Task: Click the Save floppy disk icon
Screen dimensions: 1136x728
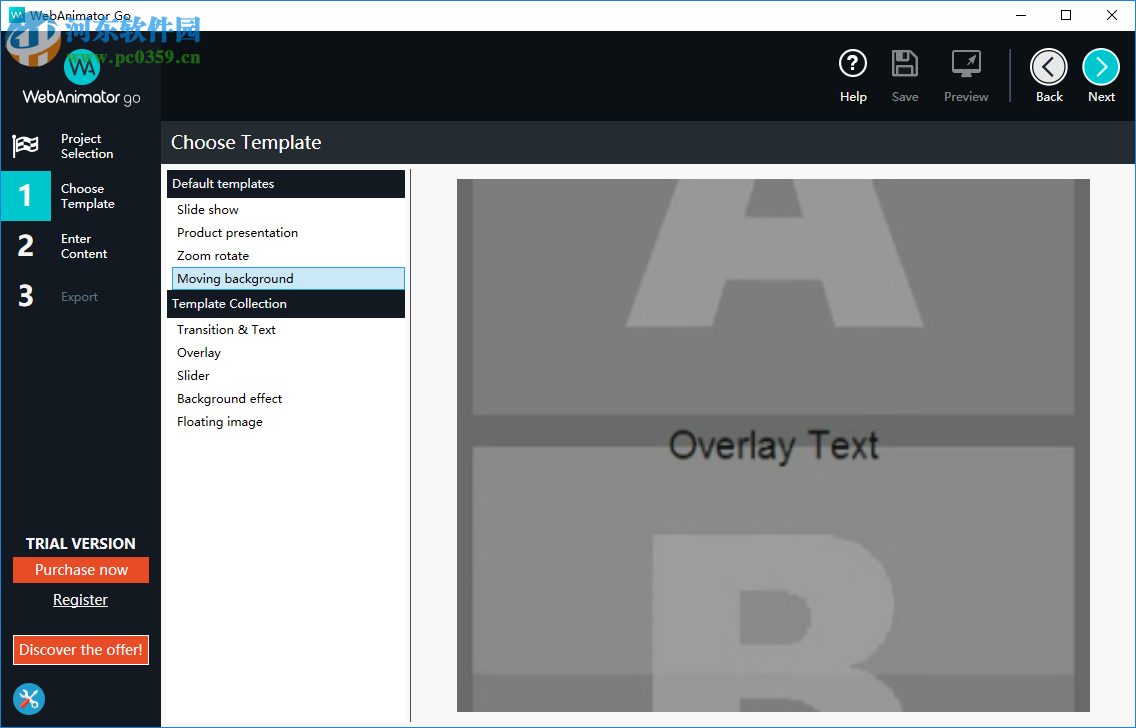Action: point(904,64)
